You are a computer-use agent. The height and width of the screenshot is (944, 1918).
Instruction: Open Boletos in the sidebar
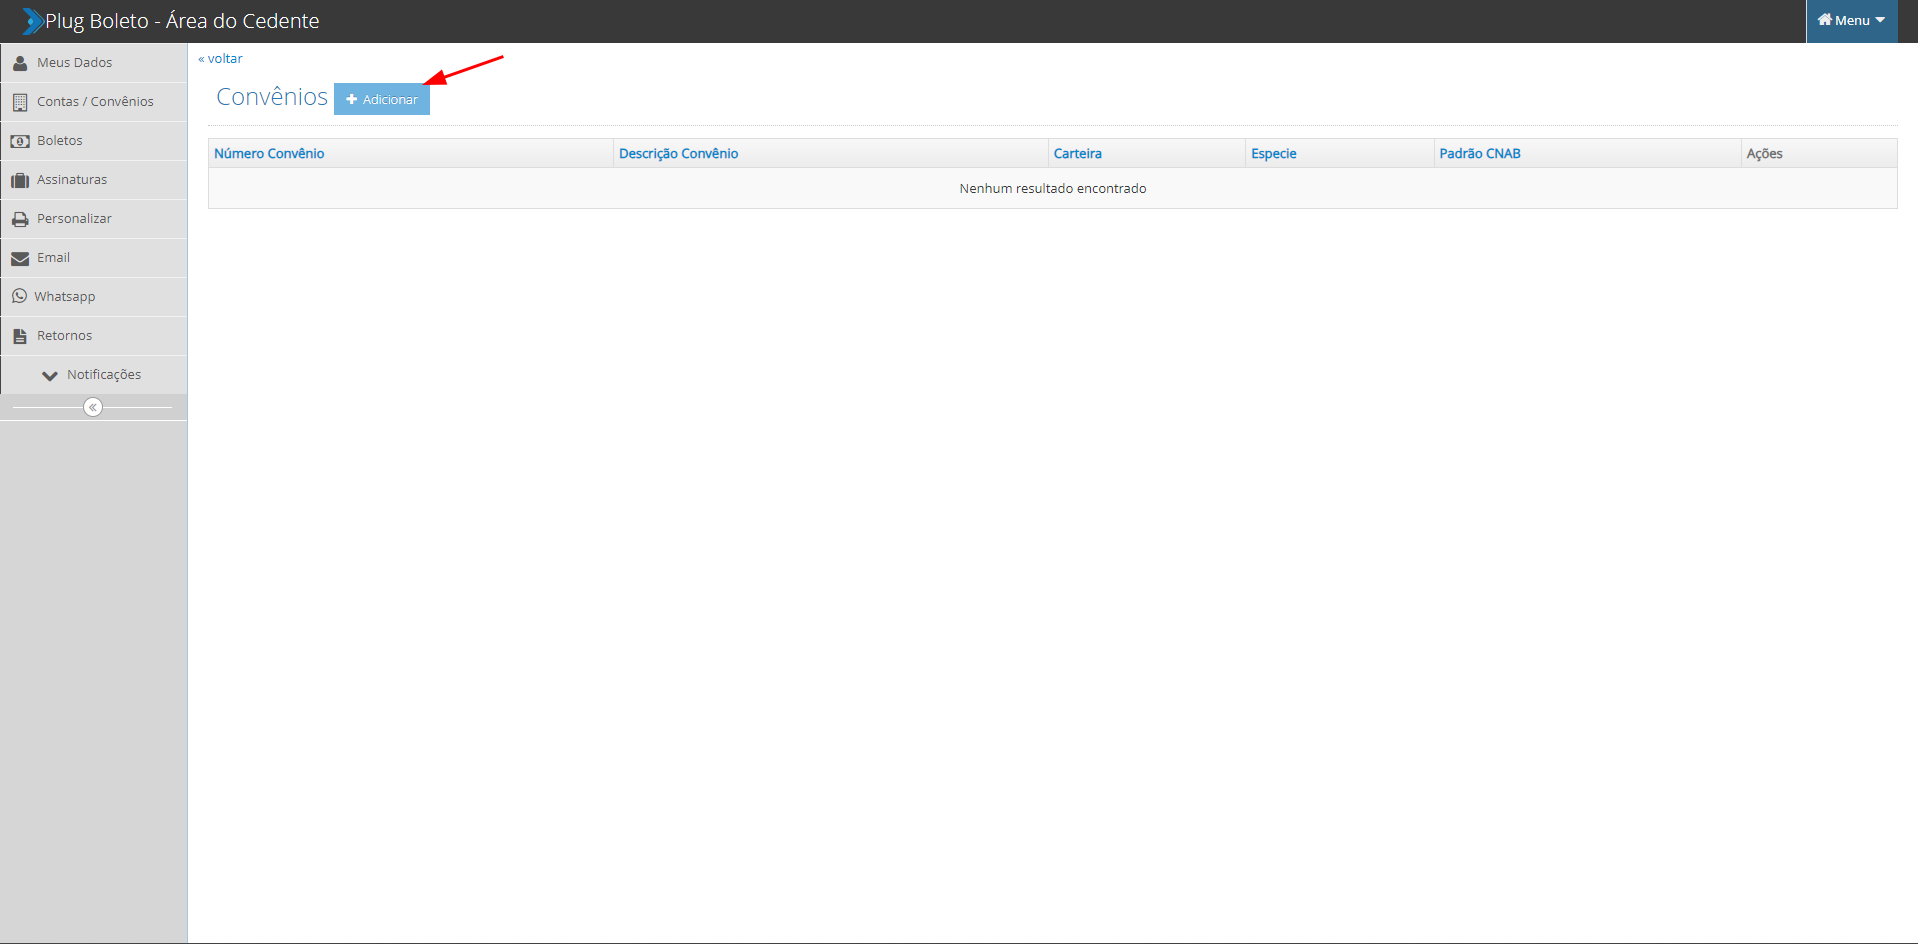point(94,141)
